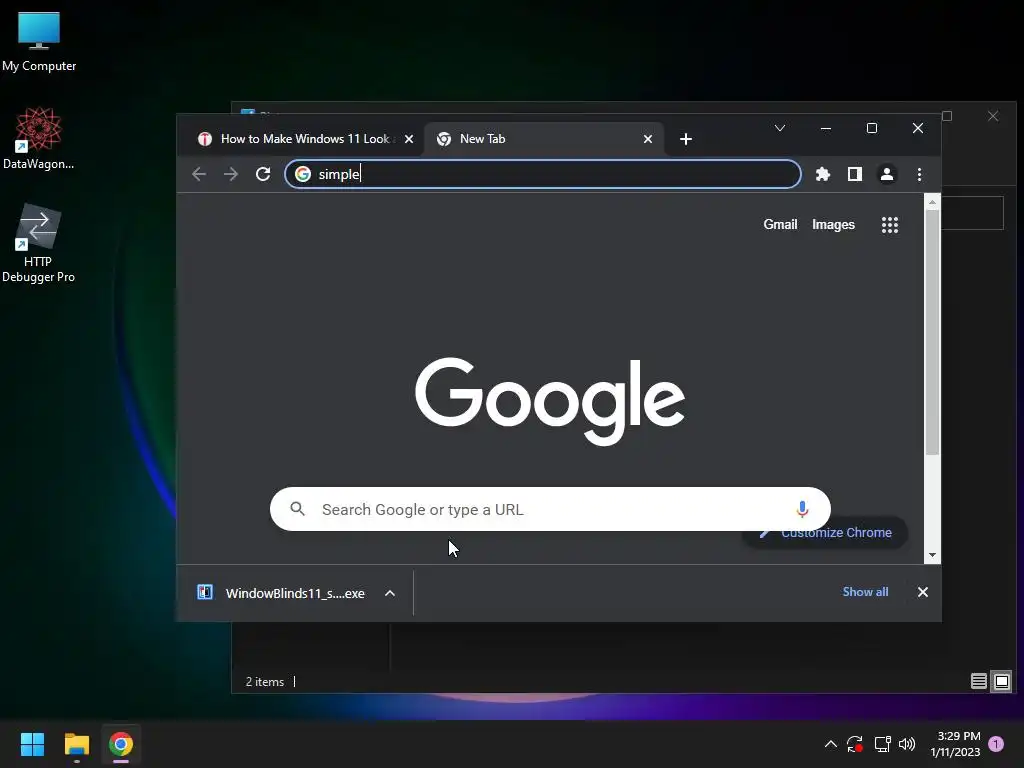Reload the current page in Chrome
Viewport: 1024px width, 768px height.
point(263,174)
